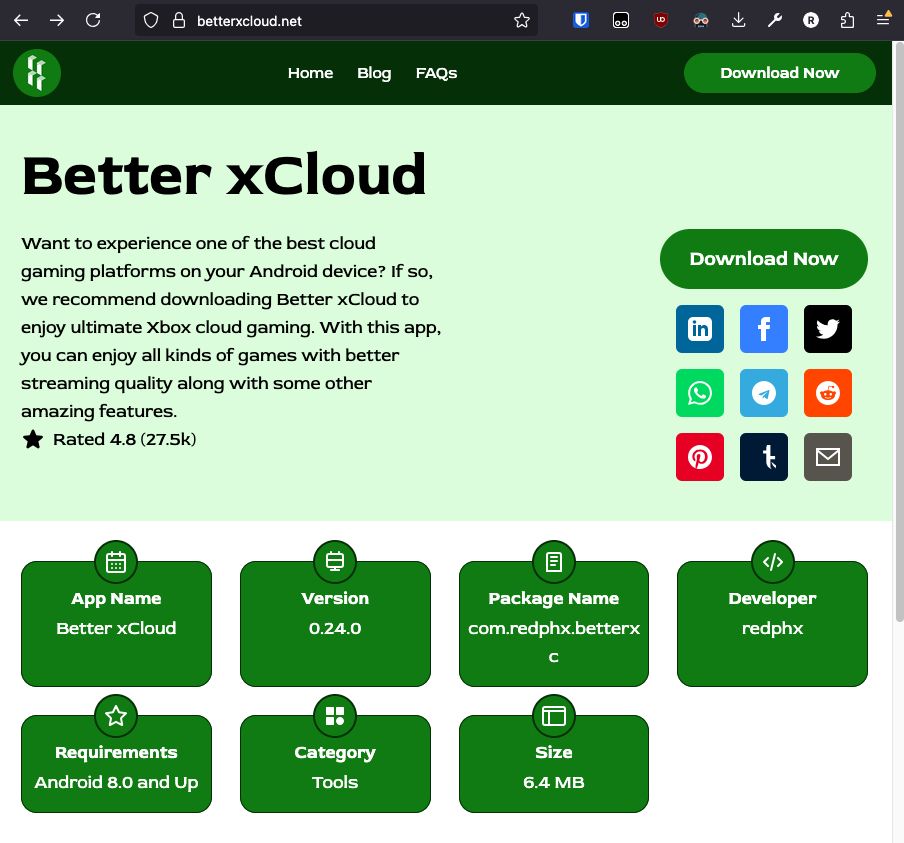Click the window icon above Size
The width and height of the screenshot is (904, 843).
pos(553,716)
